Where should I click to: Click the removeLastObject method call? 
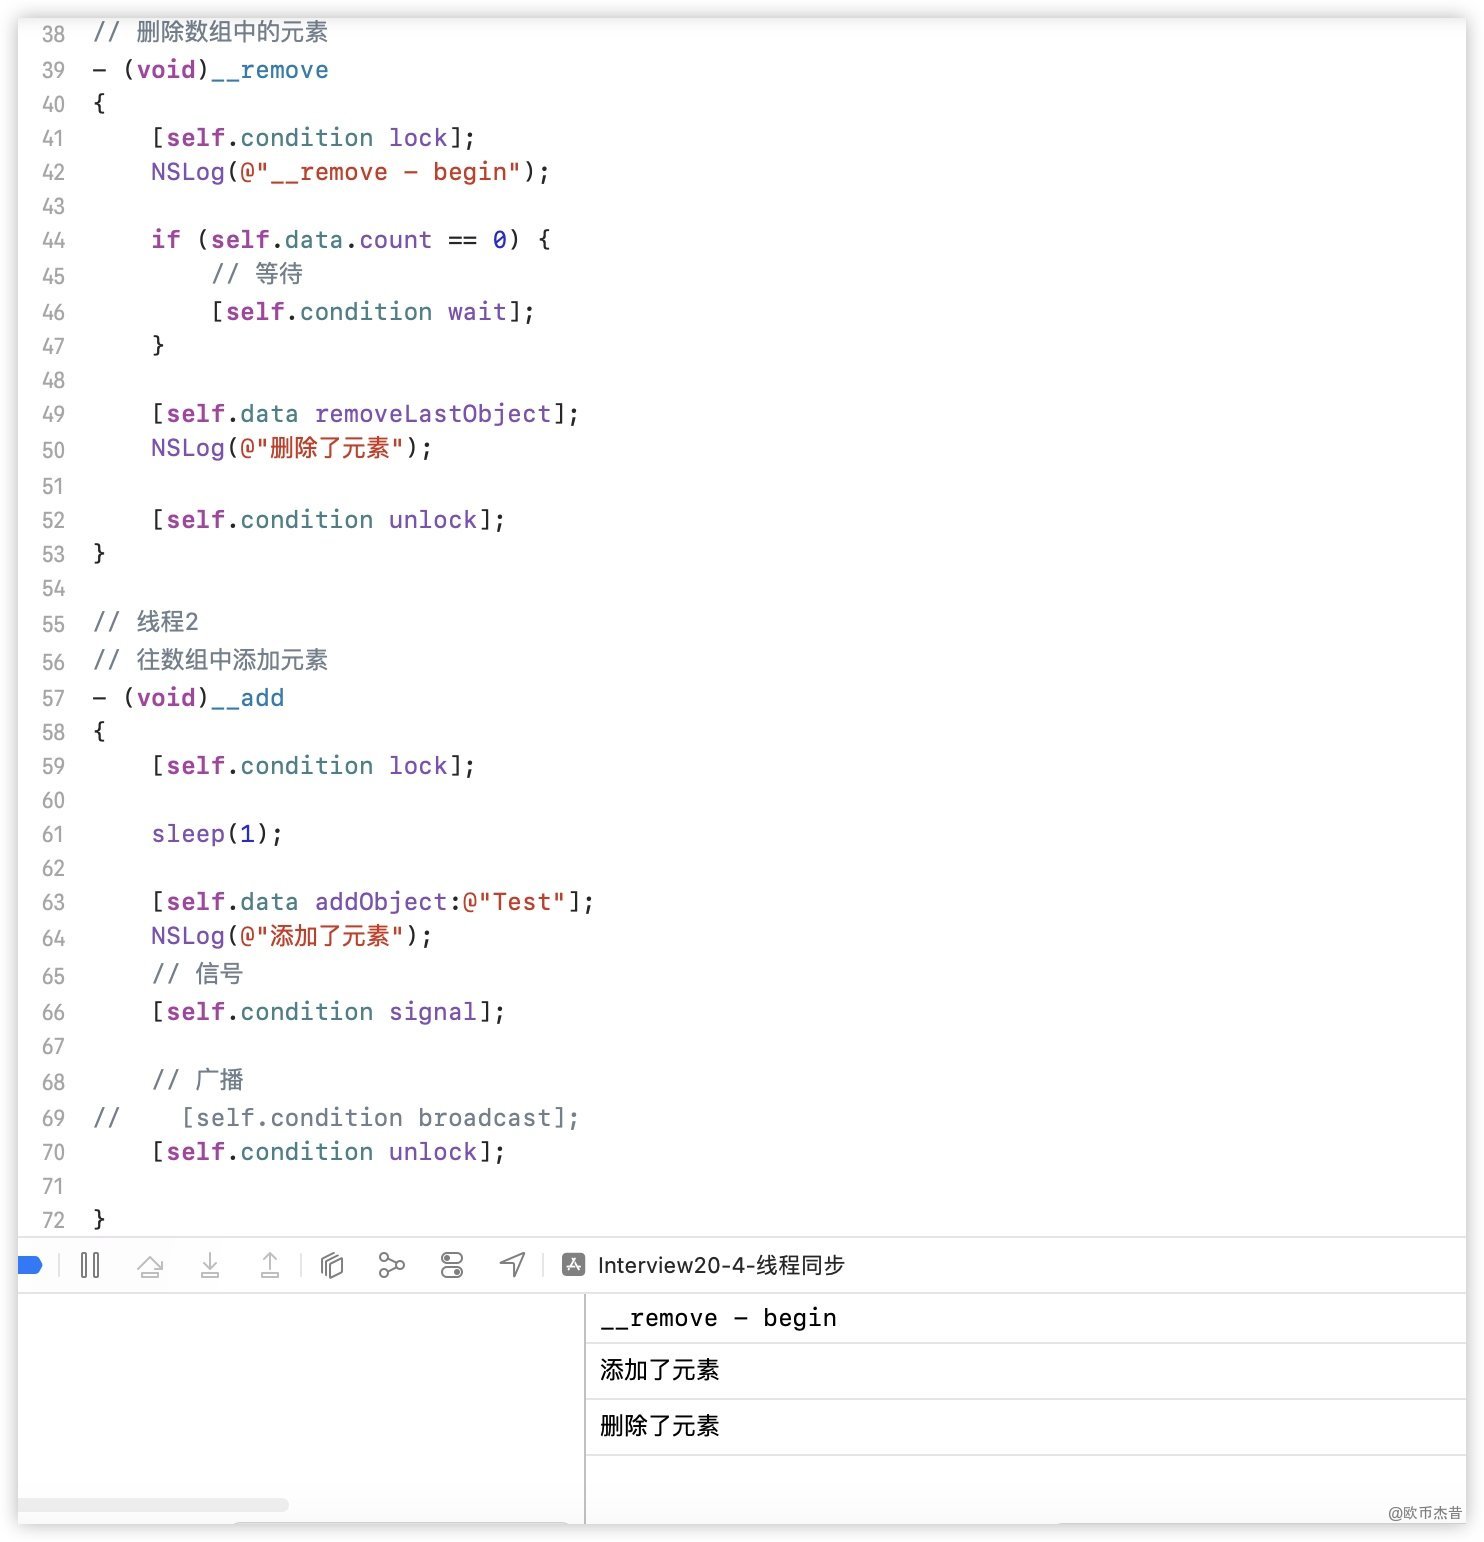tap(432, 414)
